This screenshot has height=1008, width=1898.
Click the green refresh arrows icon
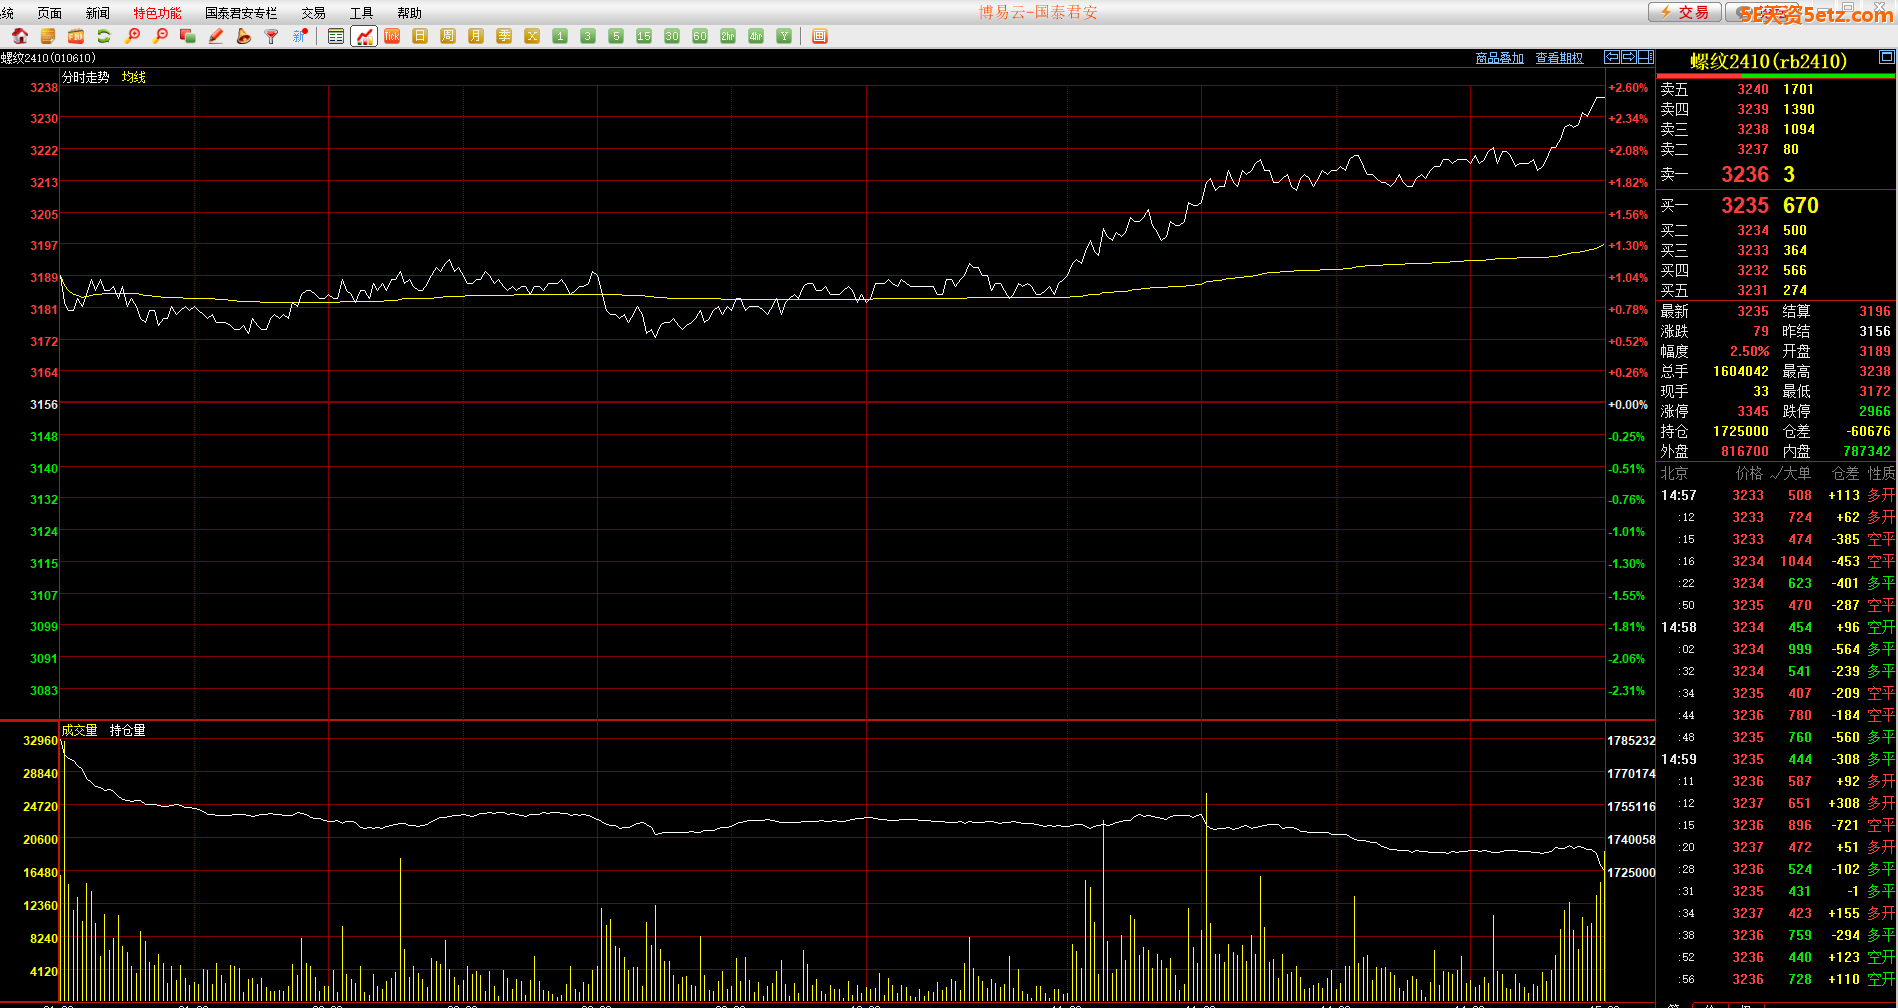pos(104,36)
